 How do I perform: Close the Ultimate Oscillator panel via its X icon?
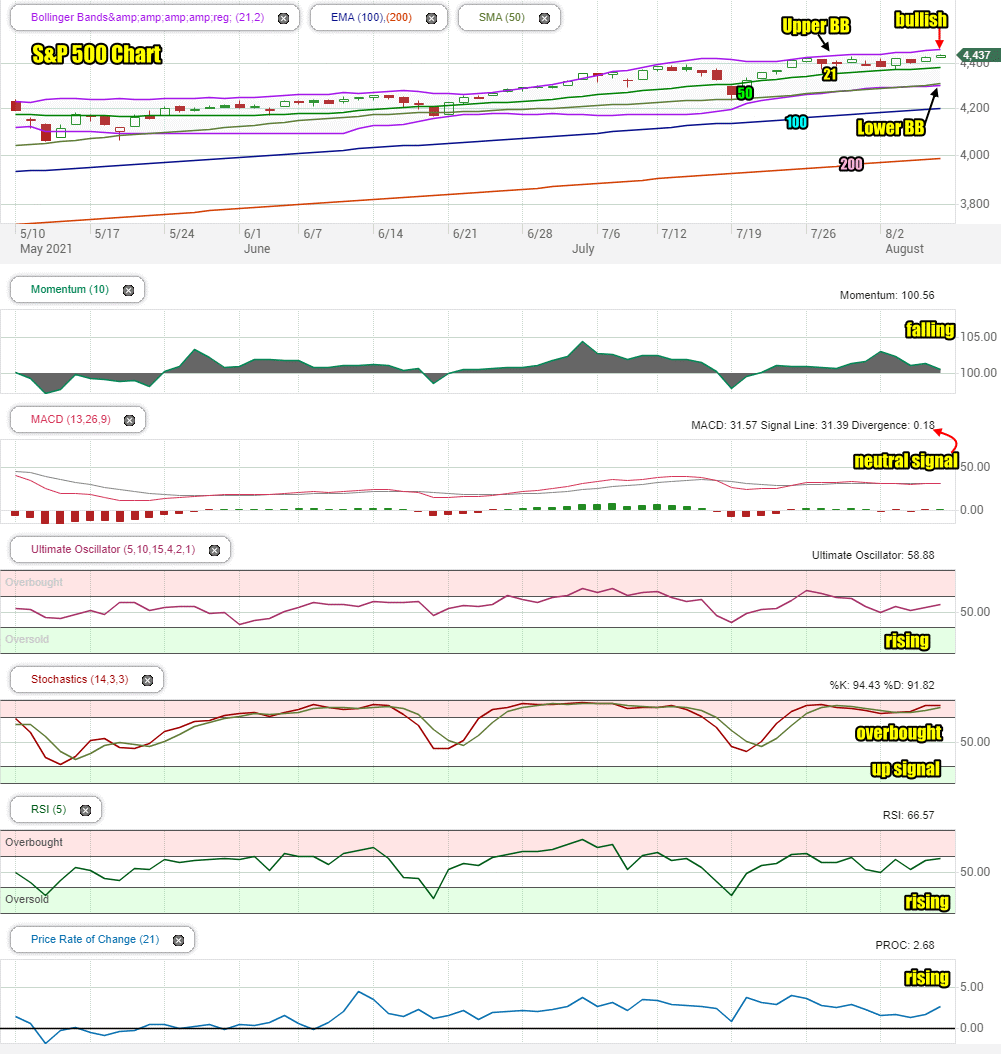[x=214, y=551]
